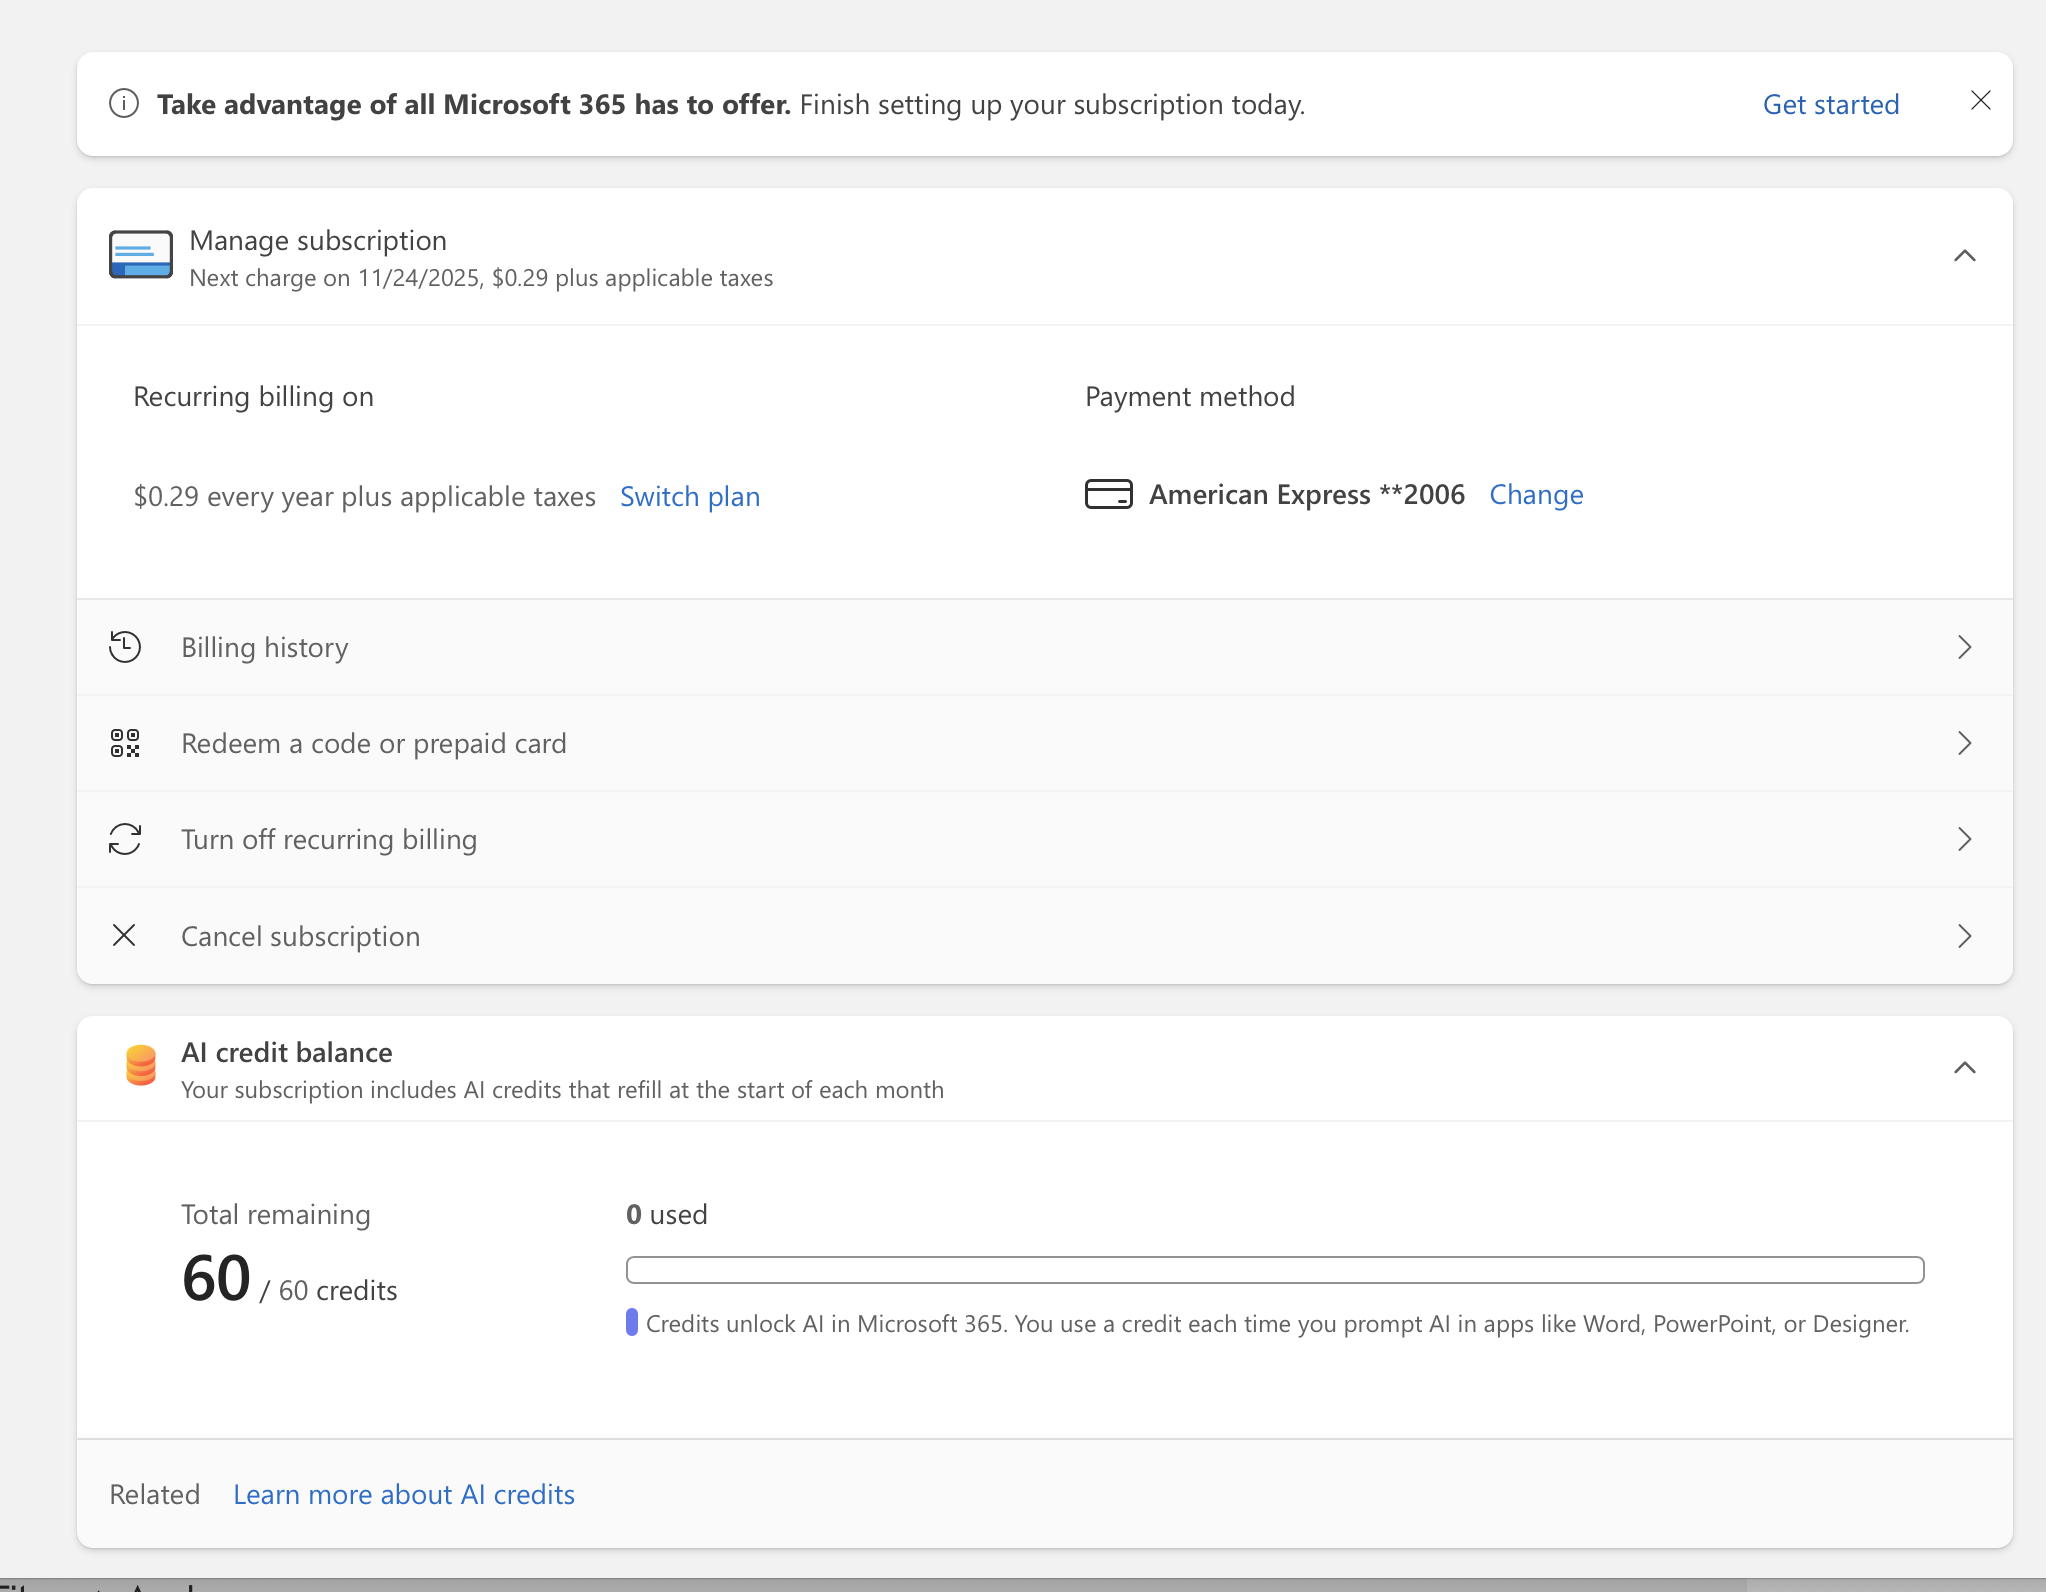Change the American Express payment method

1536,495
